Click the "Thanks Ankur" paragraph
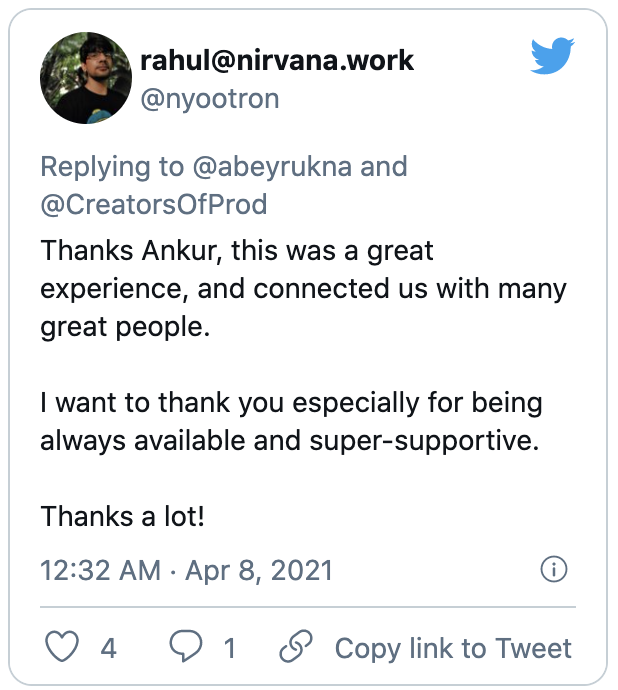618x690 pixels. (303, 289)
